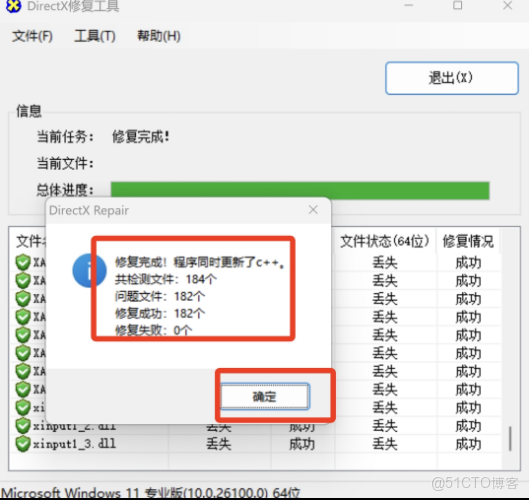Open the 帮助(H) menu

click(159, 36)
